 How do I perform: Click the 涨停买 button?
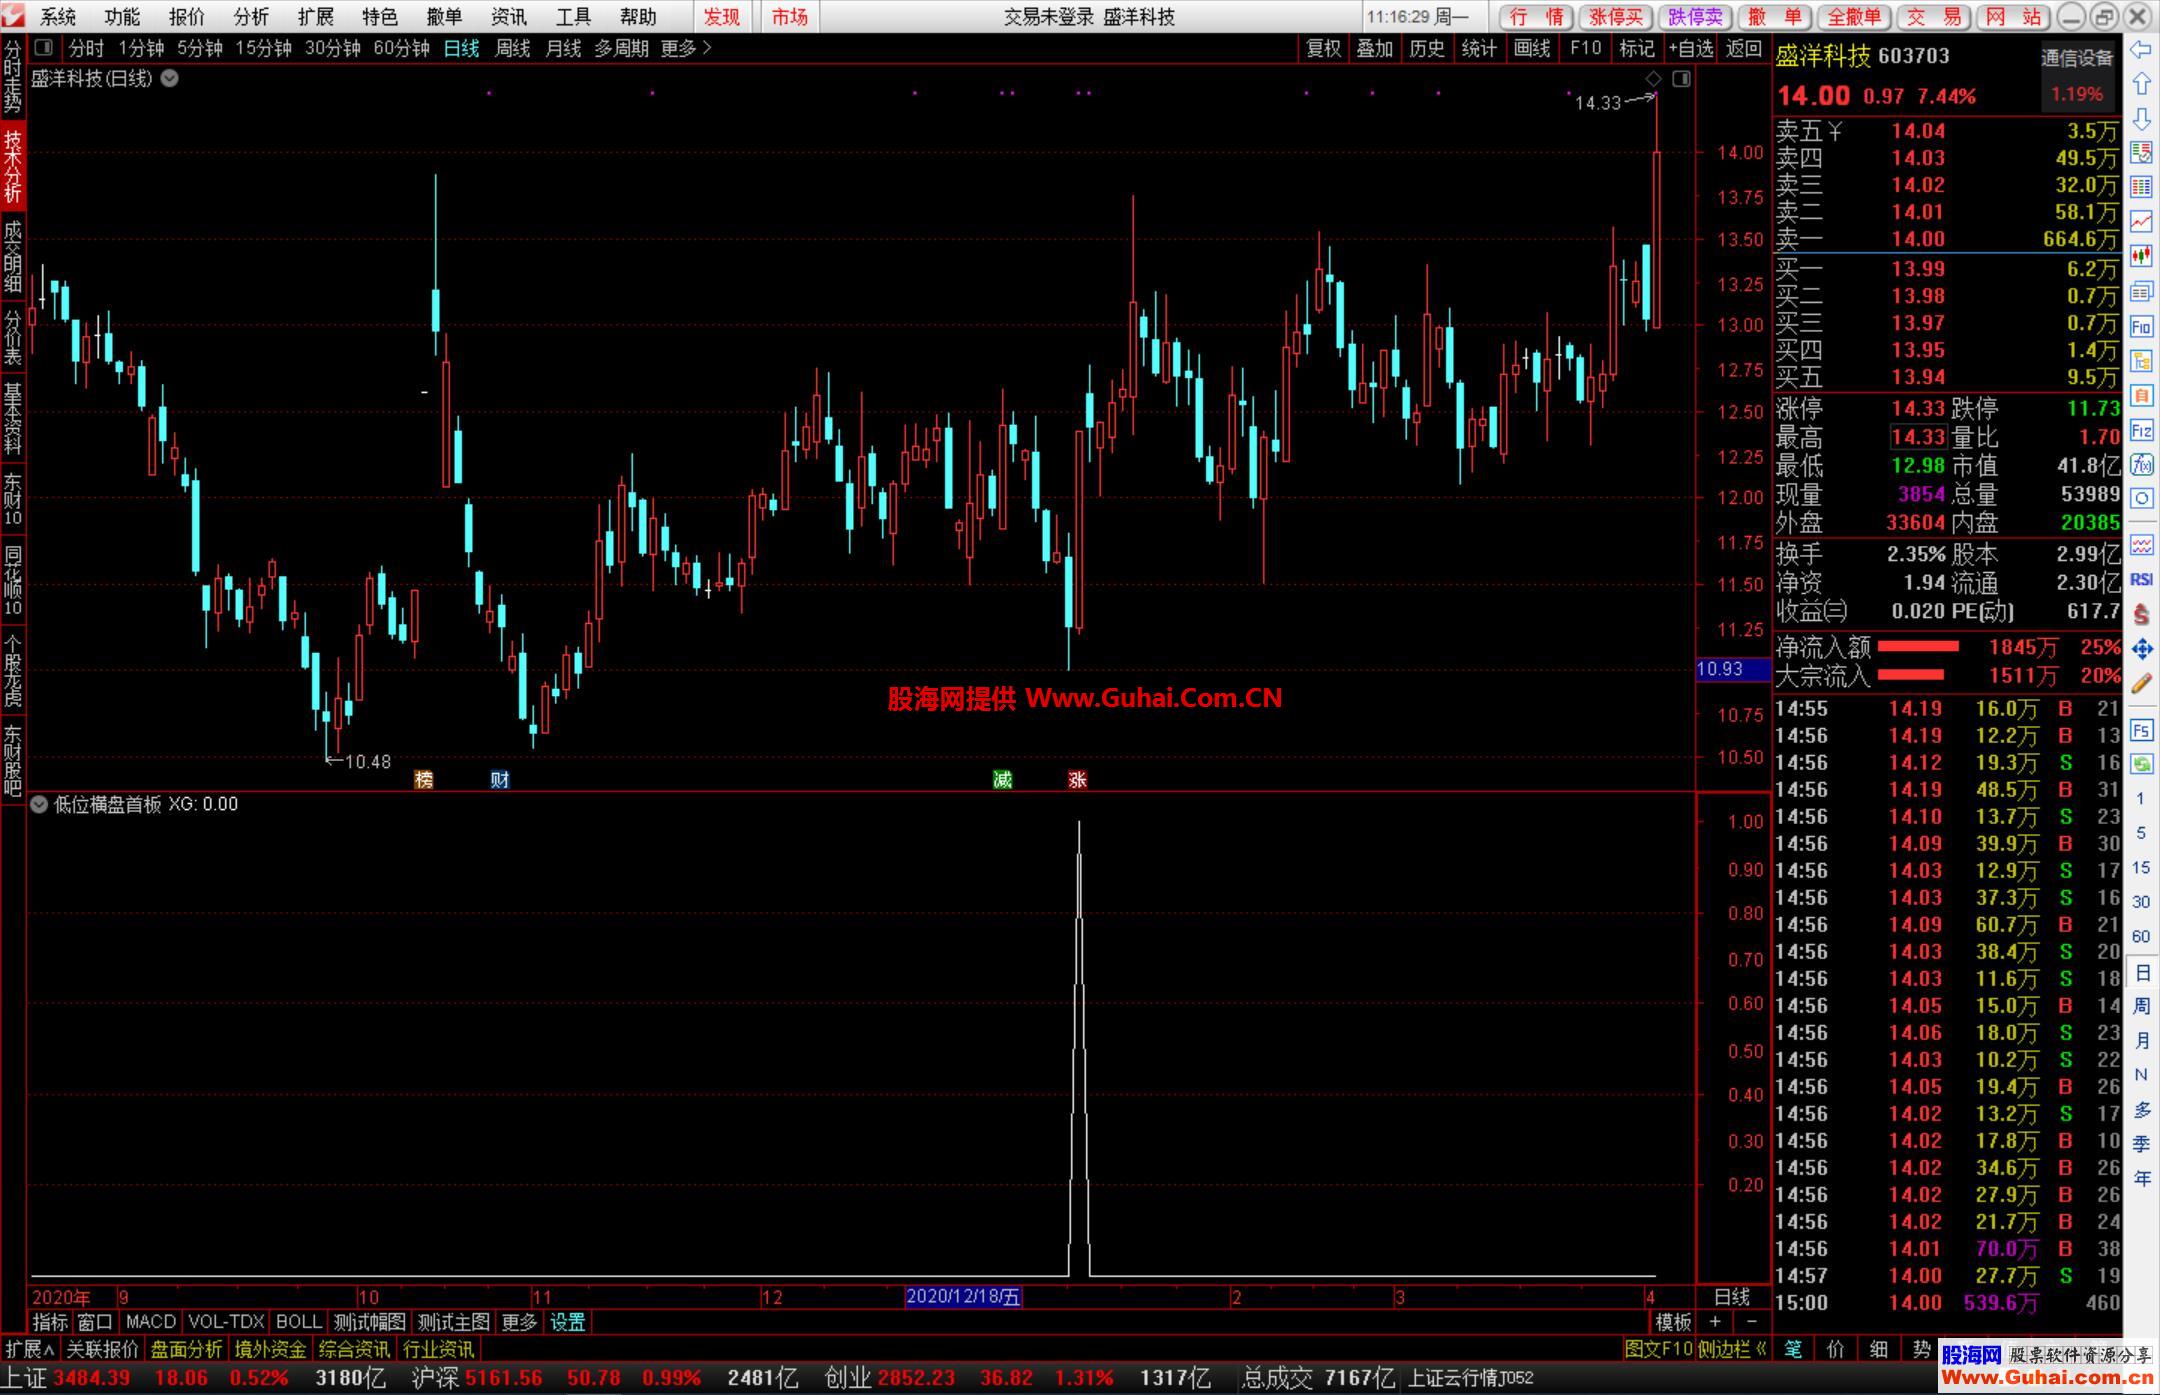point(1616,17)
